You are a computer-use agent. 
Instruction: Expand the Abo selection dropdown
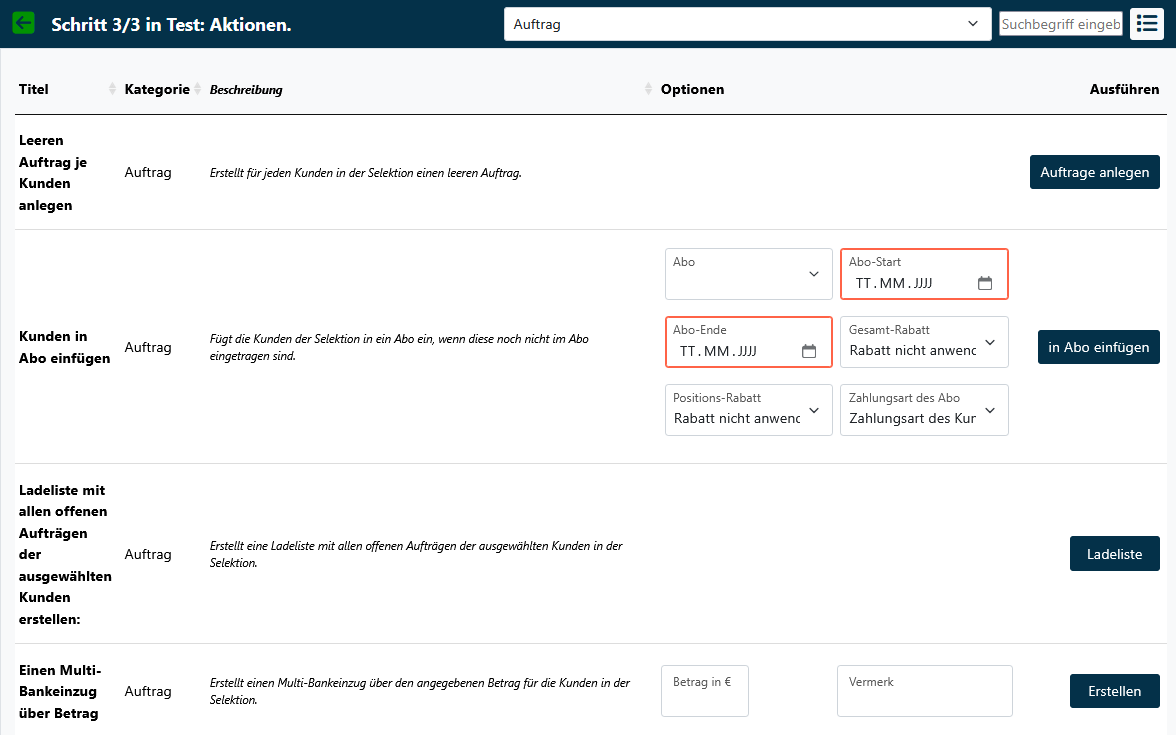click(x=748, y=274)
